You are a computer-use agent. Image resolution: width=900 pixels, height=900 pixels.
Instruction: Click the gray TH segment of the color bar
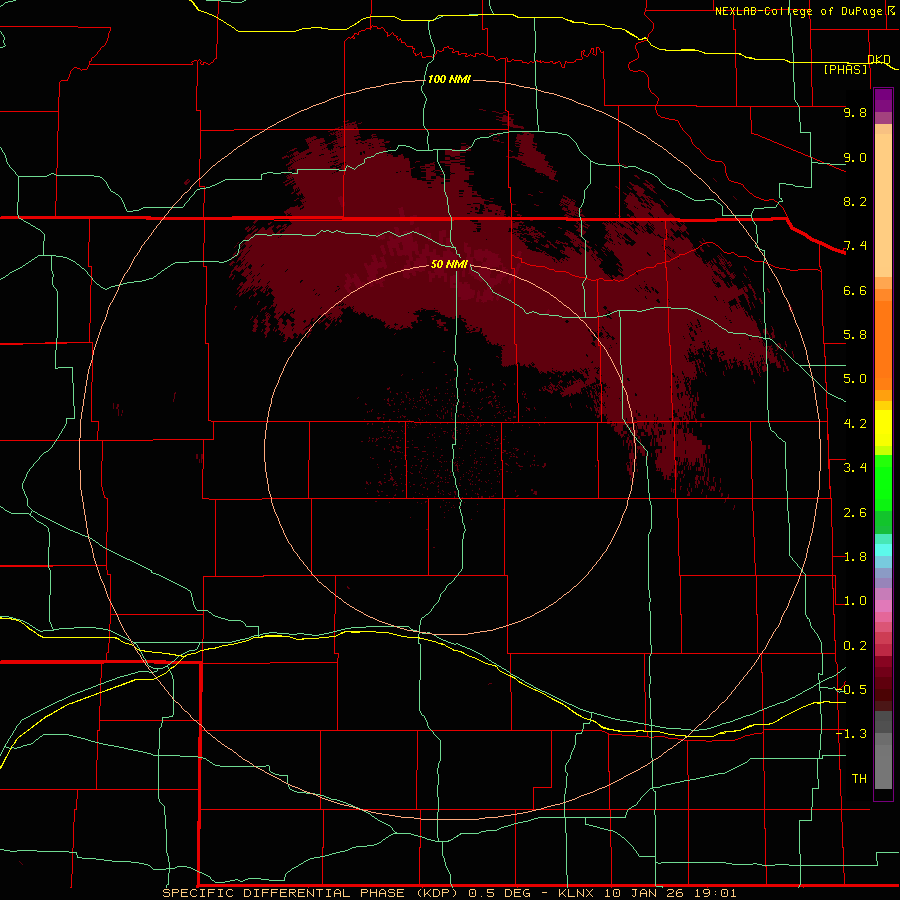(x=883, y=767)
